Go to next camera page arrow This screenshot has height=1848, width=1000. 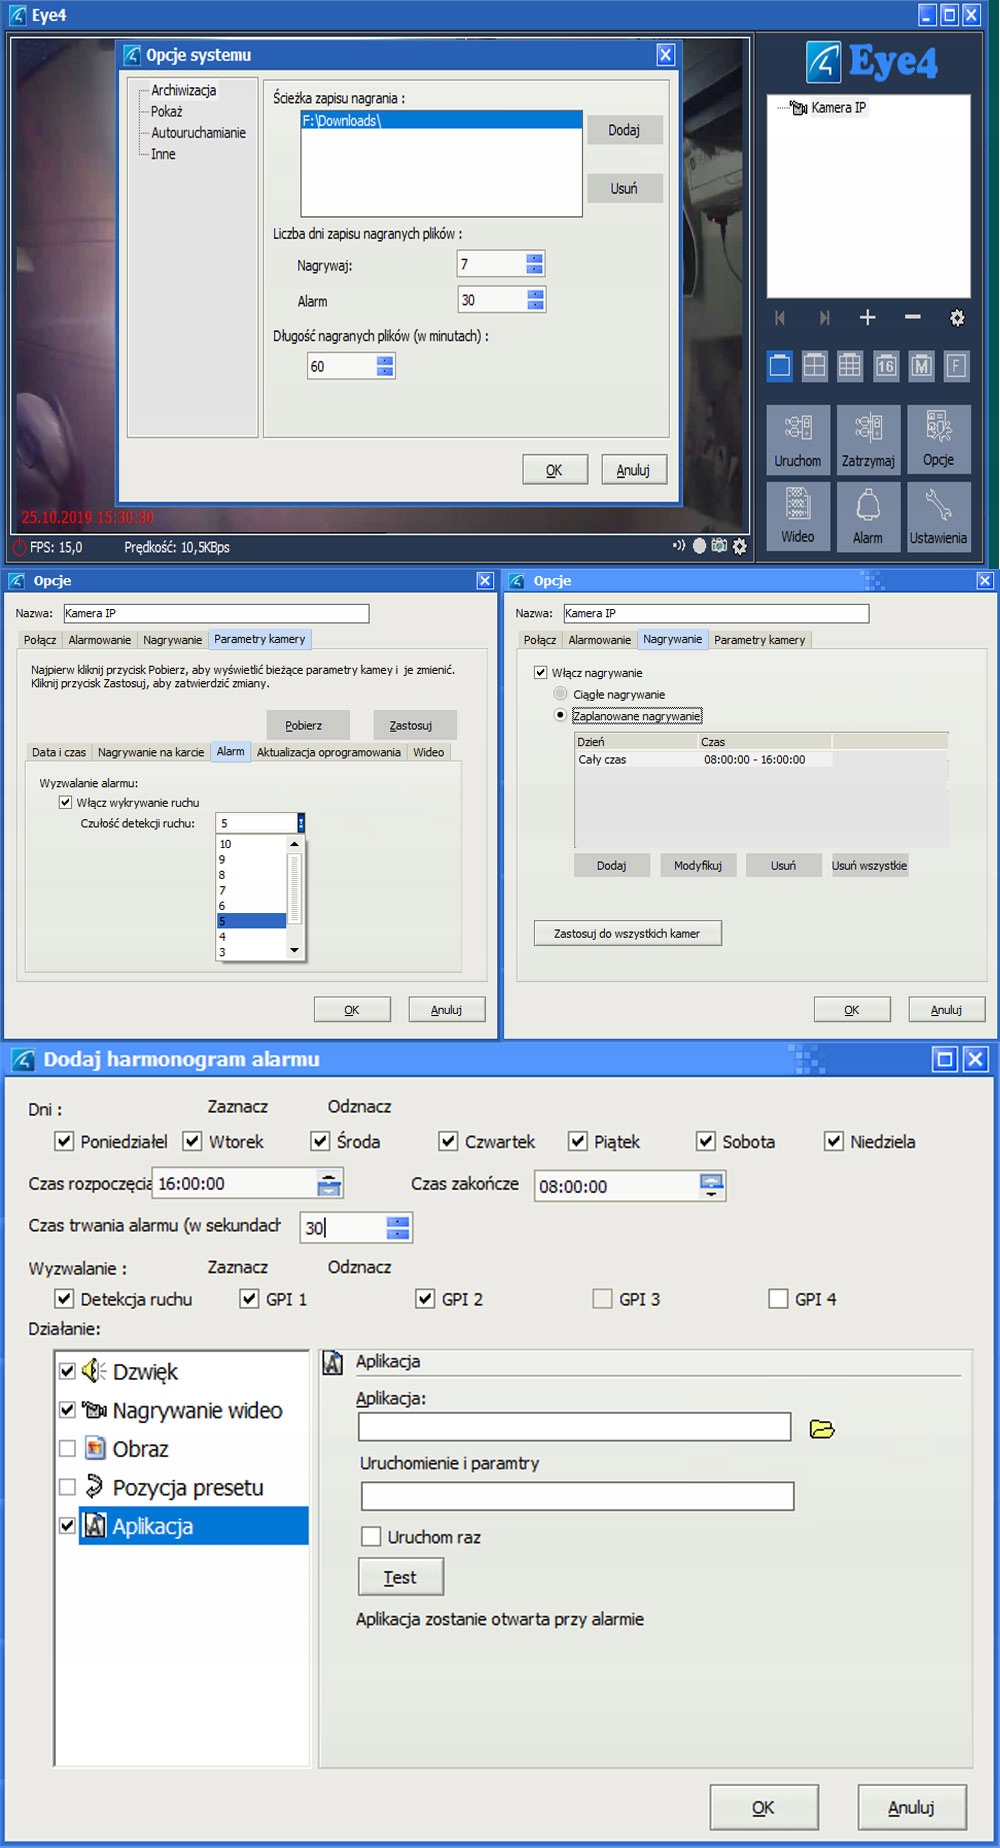(824, 318)
